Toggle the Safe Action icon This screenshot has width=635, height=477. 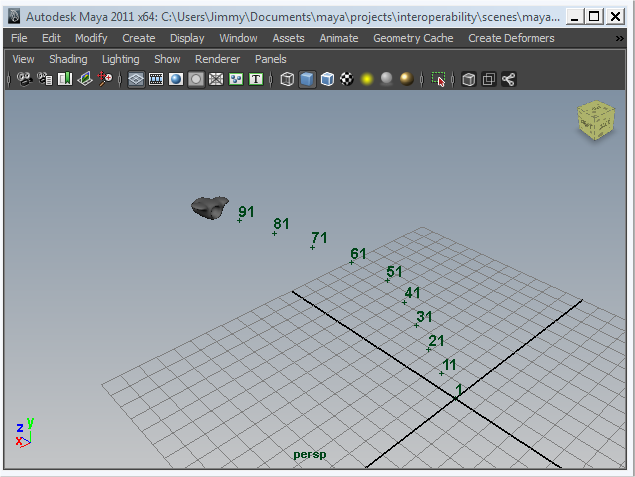[236, 79]
